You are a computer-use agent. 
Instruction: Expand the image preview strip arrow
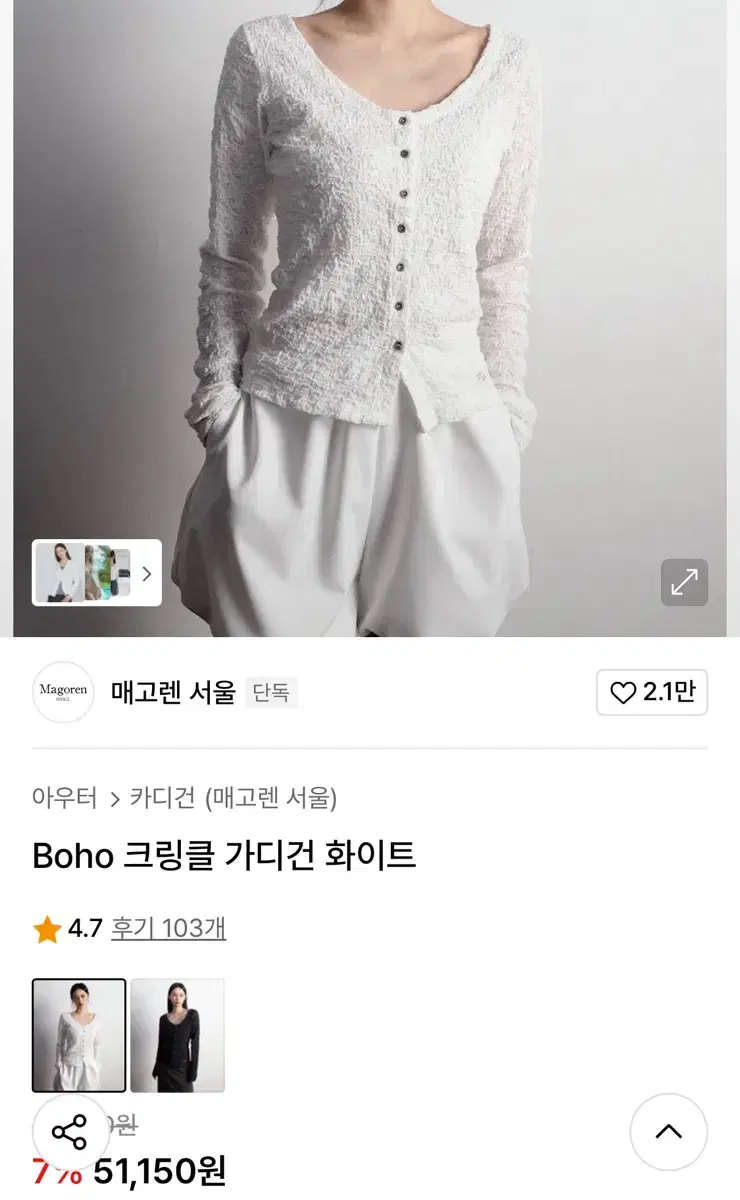[x=146, y=573]
